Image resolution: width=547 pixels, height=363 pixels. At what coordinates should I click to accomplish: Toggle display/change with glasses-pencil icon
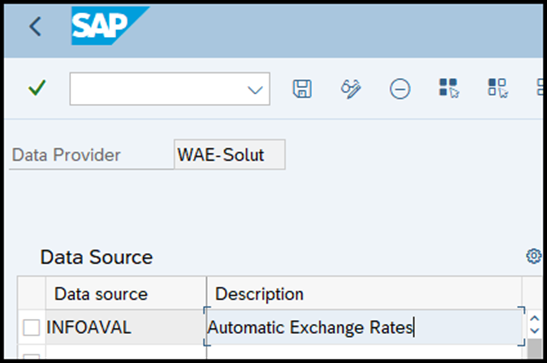351,89
